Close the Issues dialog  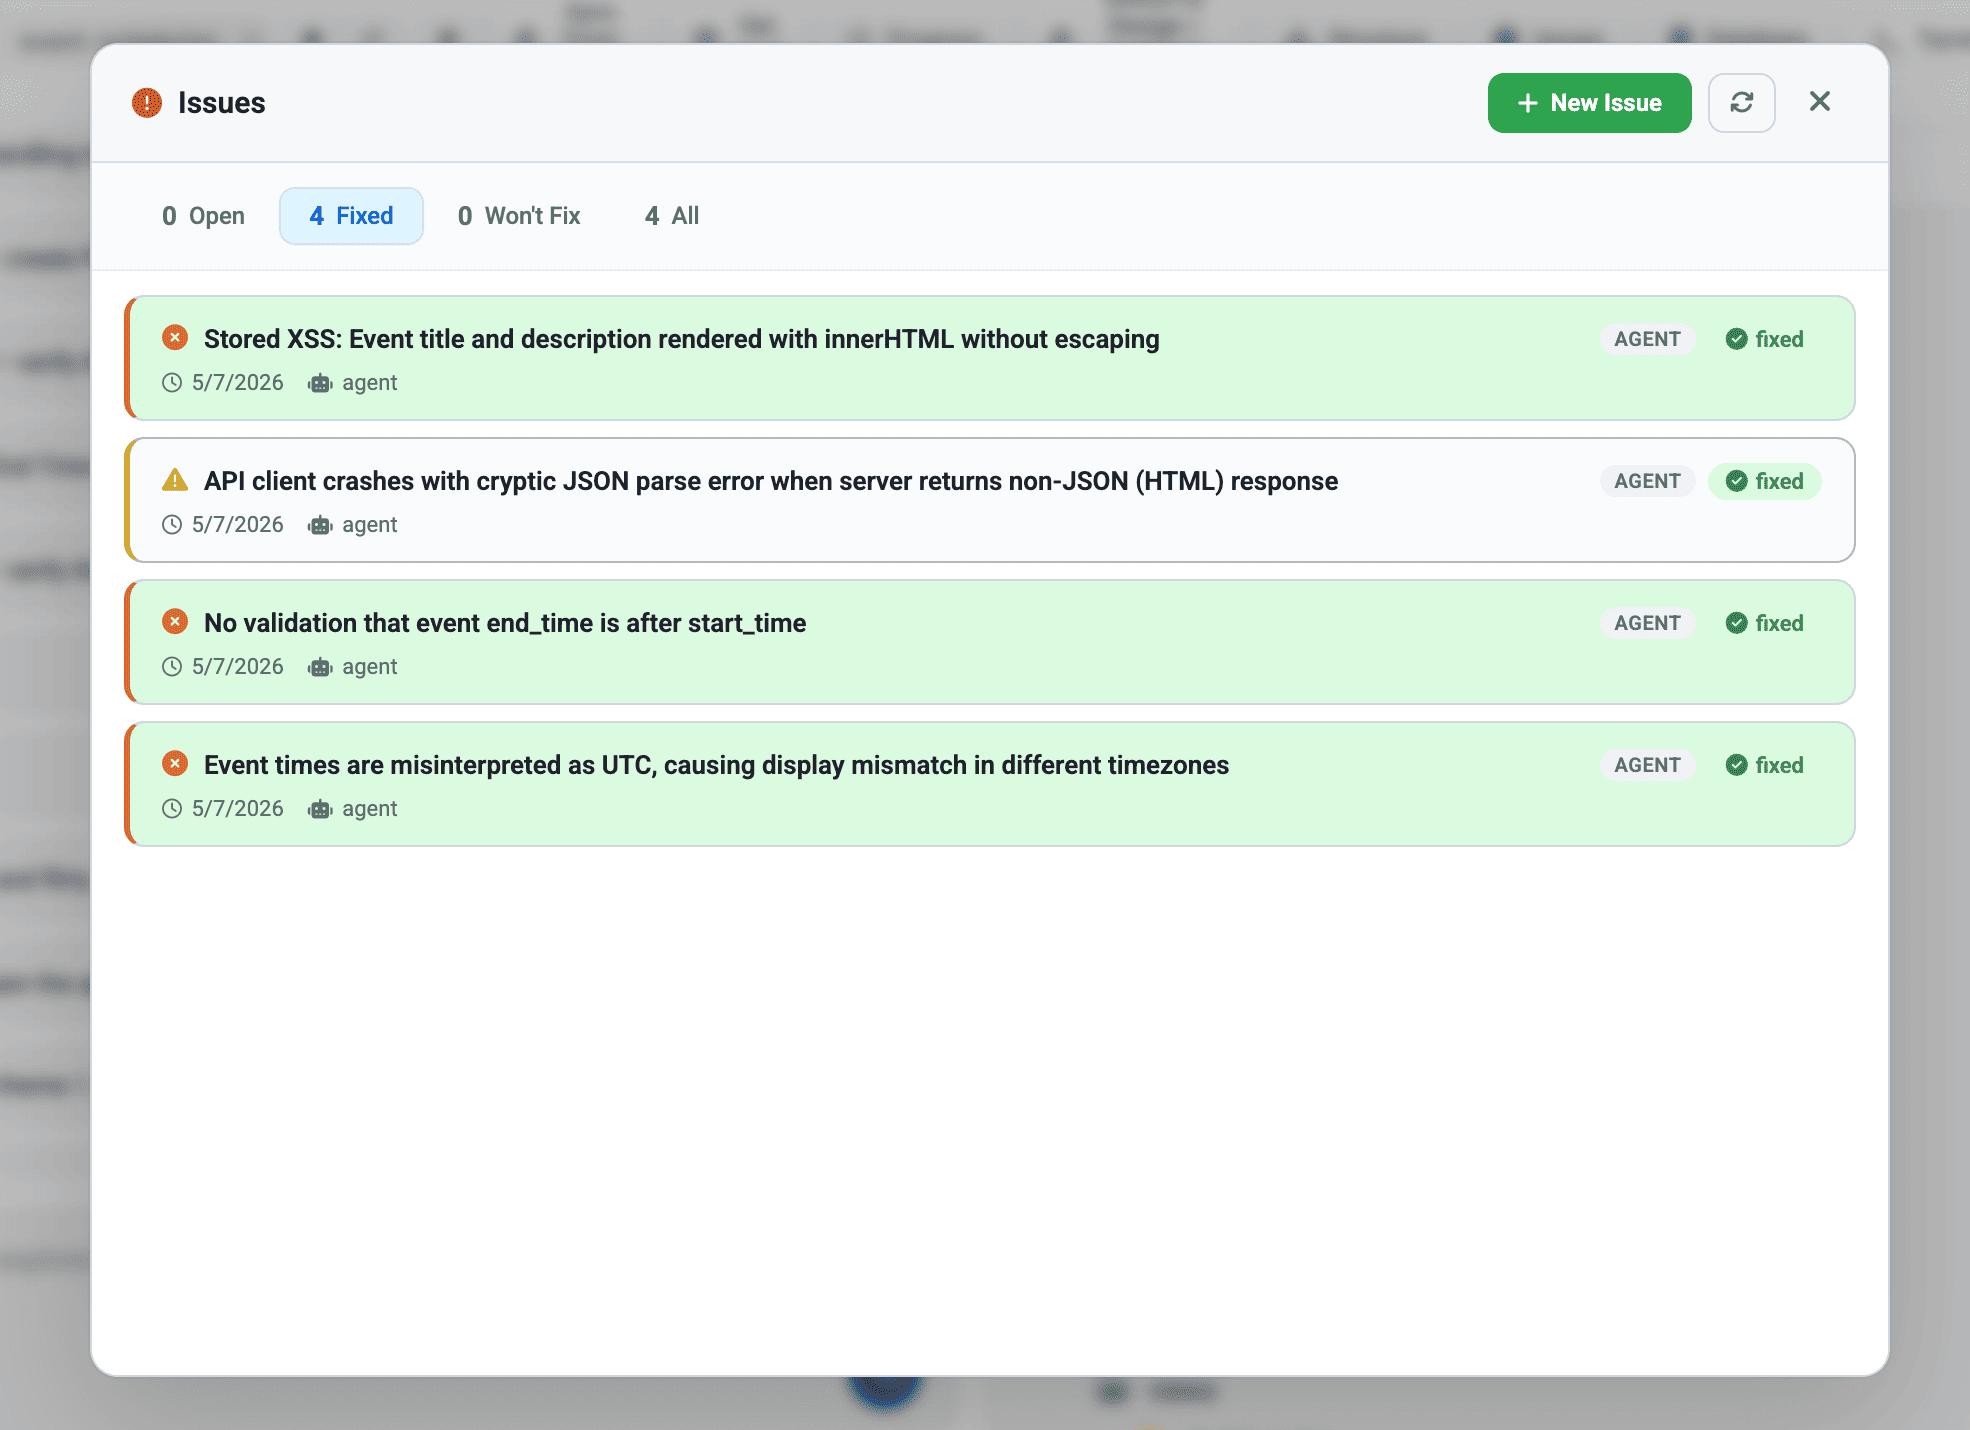(1819, 102)
